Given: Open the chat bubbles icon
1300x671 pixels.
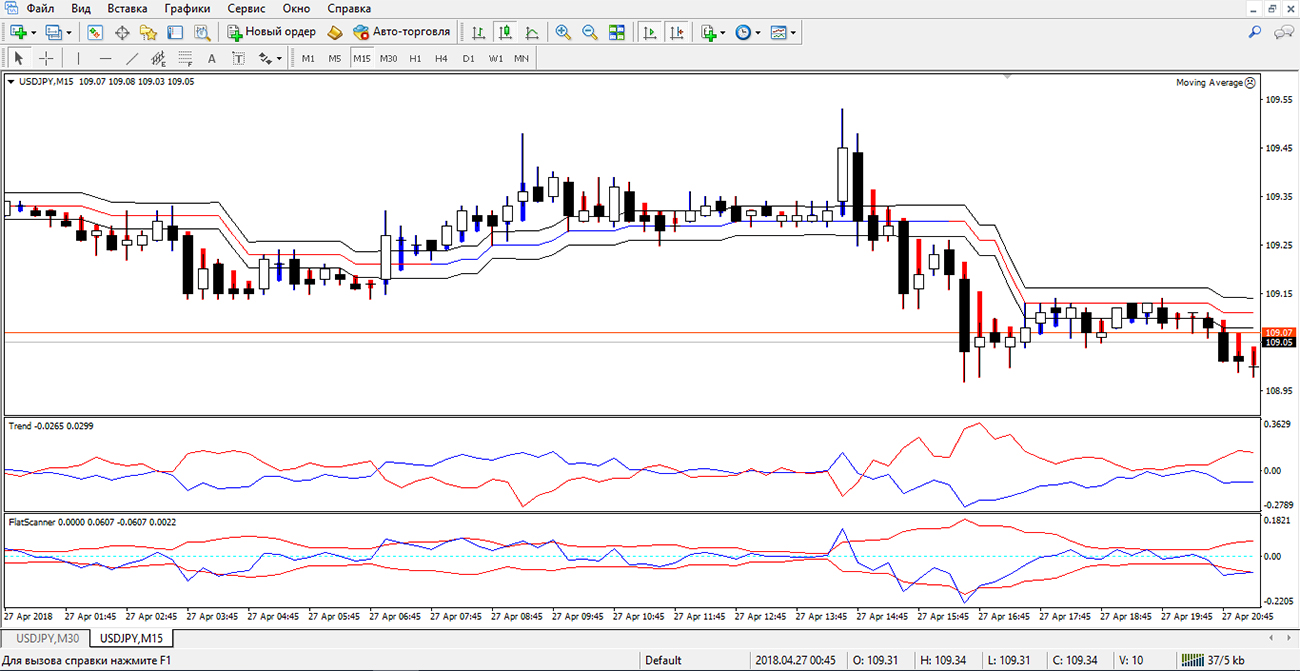Looking at the screenshot, I should pos(1283,32).
